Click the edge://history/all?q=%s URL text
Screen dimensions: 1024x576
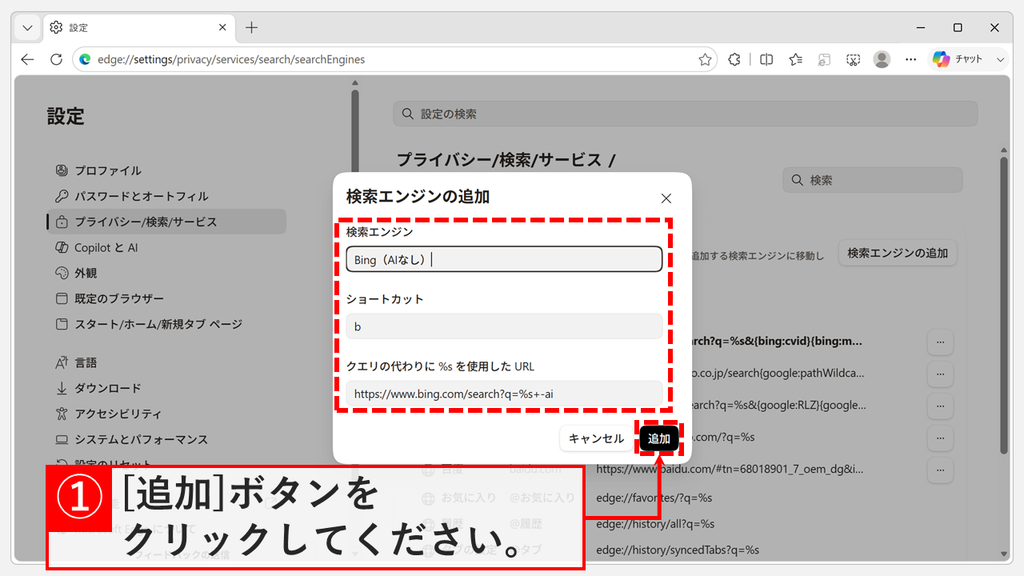[655, 524]
